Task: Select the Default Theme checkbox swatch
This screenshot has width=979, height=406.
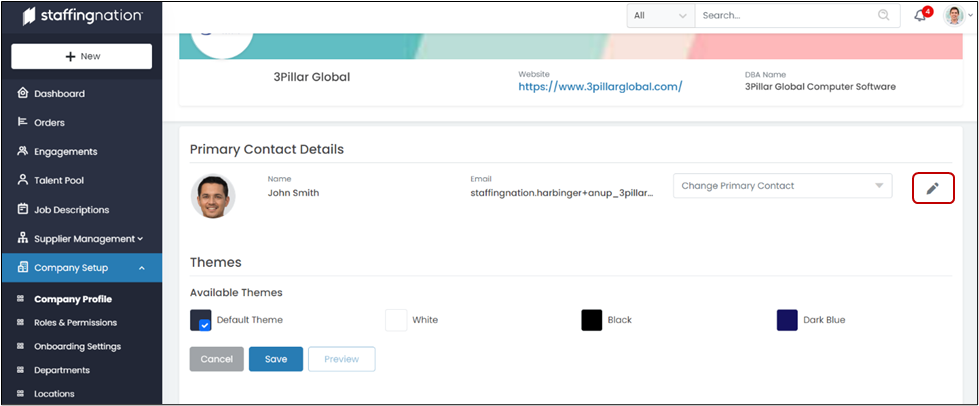Action: click(x=200, y=320)
